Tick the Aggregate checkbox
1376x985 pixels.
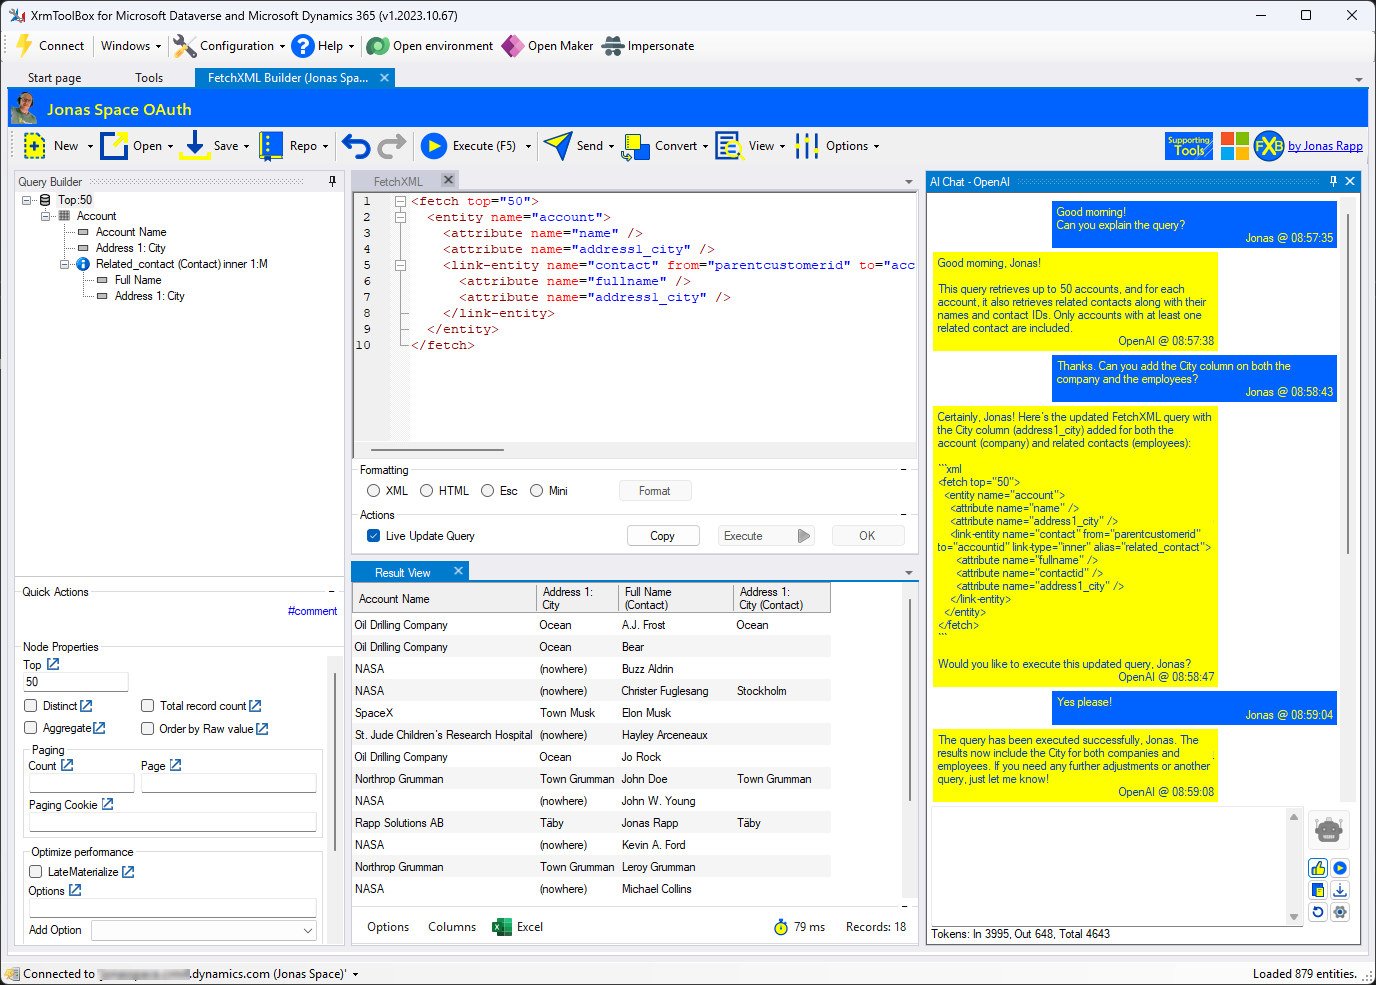click(x=31, y=728)
